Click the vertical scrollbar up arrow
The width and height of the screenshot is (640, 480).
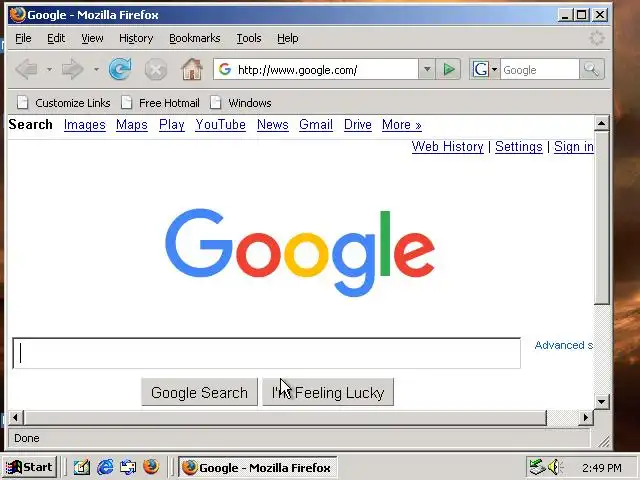tap(602, 123)
